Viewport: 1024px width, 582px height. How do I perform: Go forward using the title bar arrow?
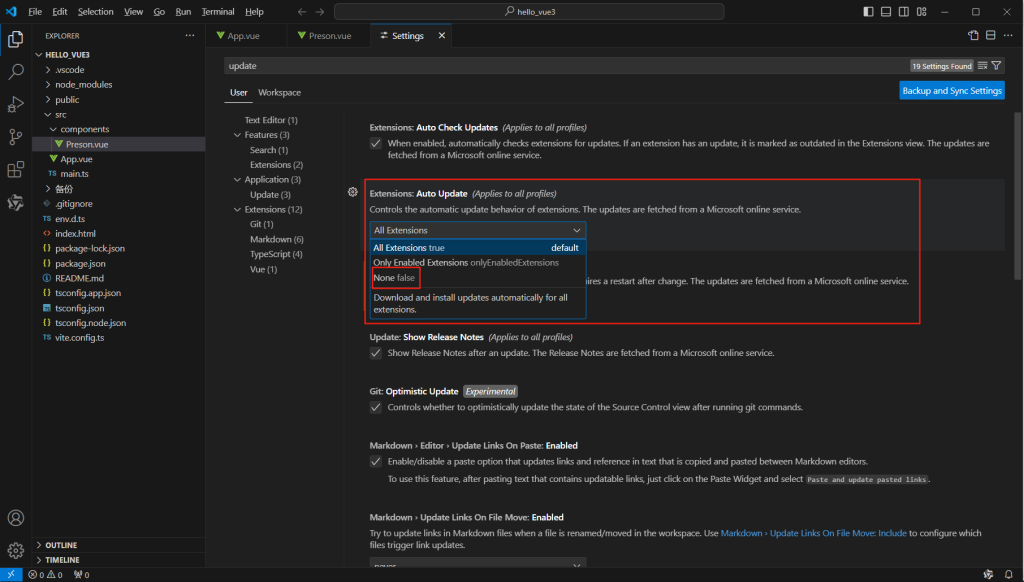[x=319, y=12]
